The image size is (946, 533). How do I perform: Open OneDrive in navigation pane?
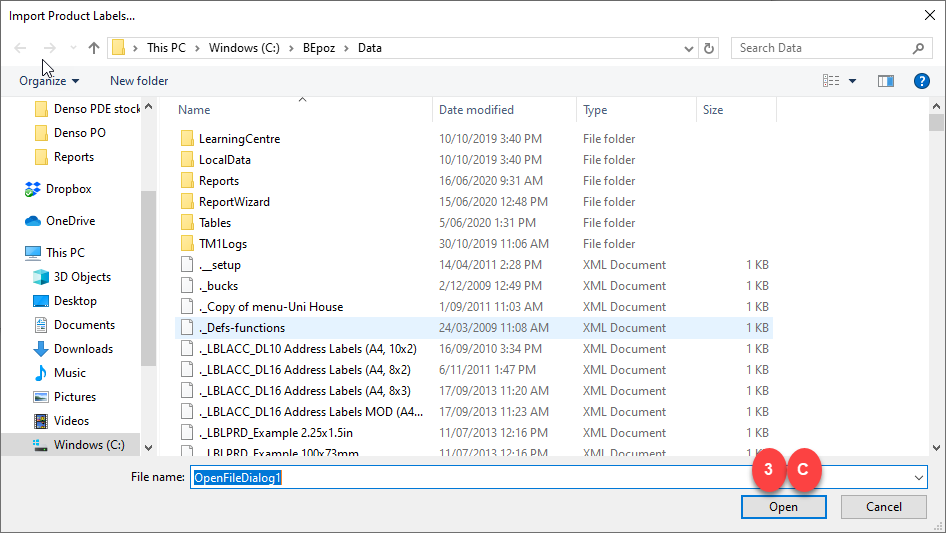[70, 221]
